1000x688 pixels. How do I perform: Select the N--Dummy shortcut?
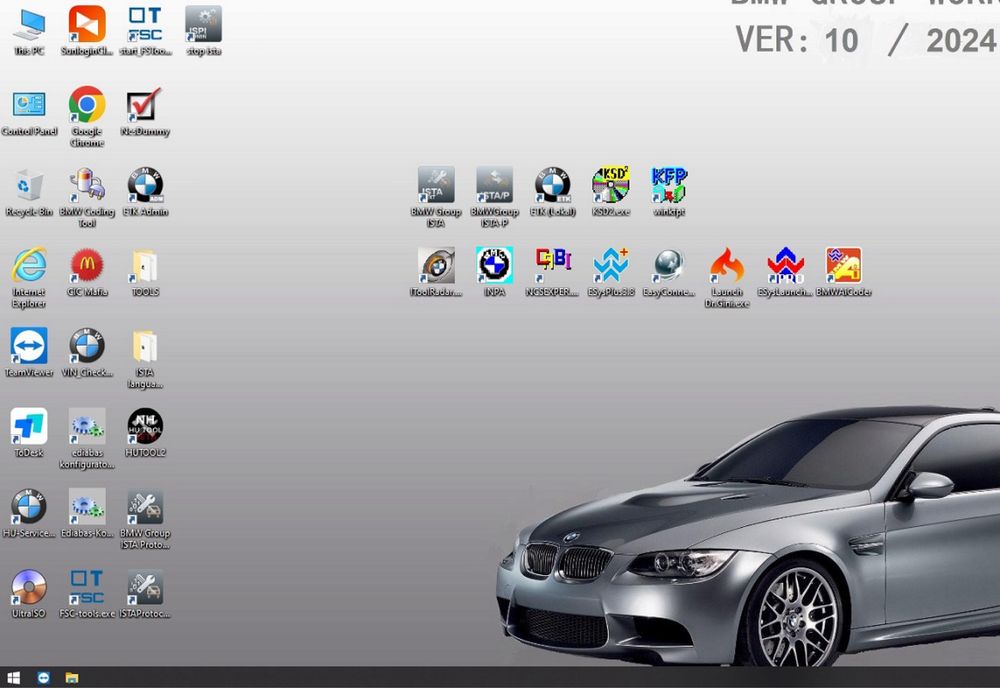click(x=145, y=112)
